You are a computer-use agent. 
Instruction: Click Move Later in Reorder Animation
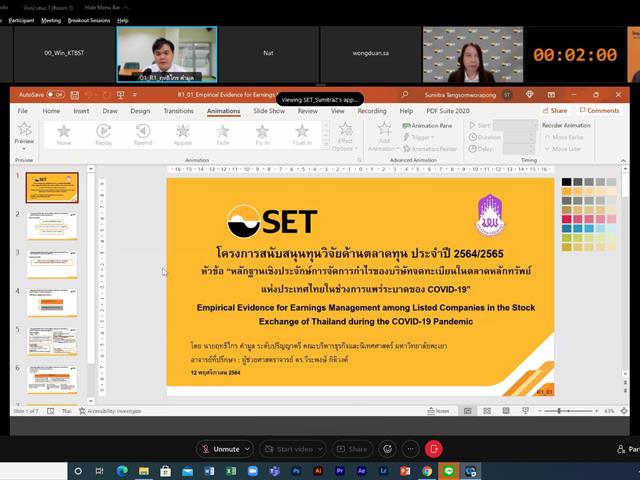coord(562,149)
